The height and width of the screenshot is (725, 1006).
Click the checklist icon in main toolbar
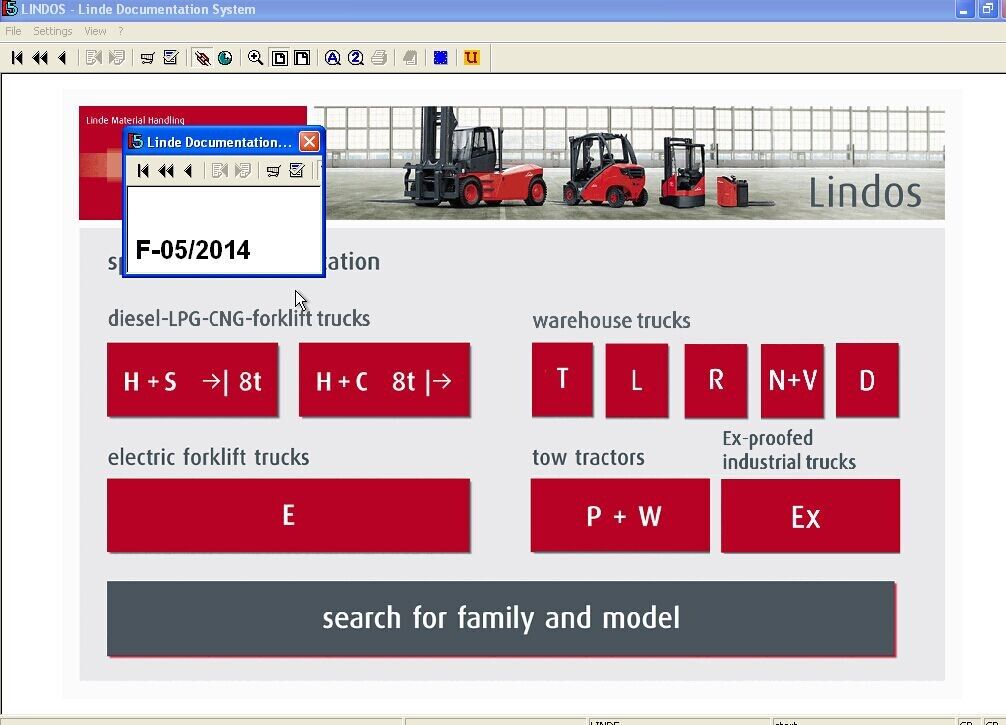tap(171, 58)
